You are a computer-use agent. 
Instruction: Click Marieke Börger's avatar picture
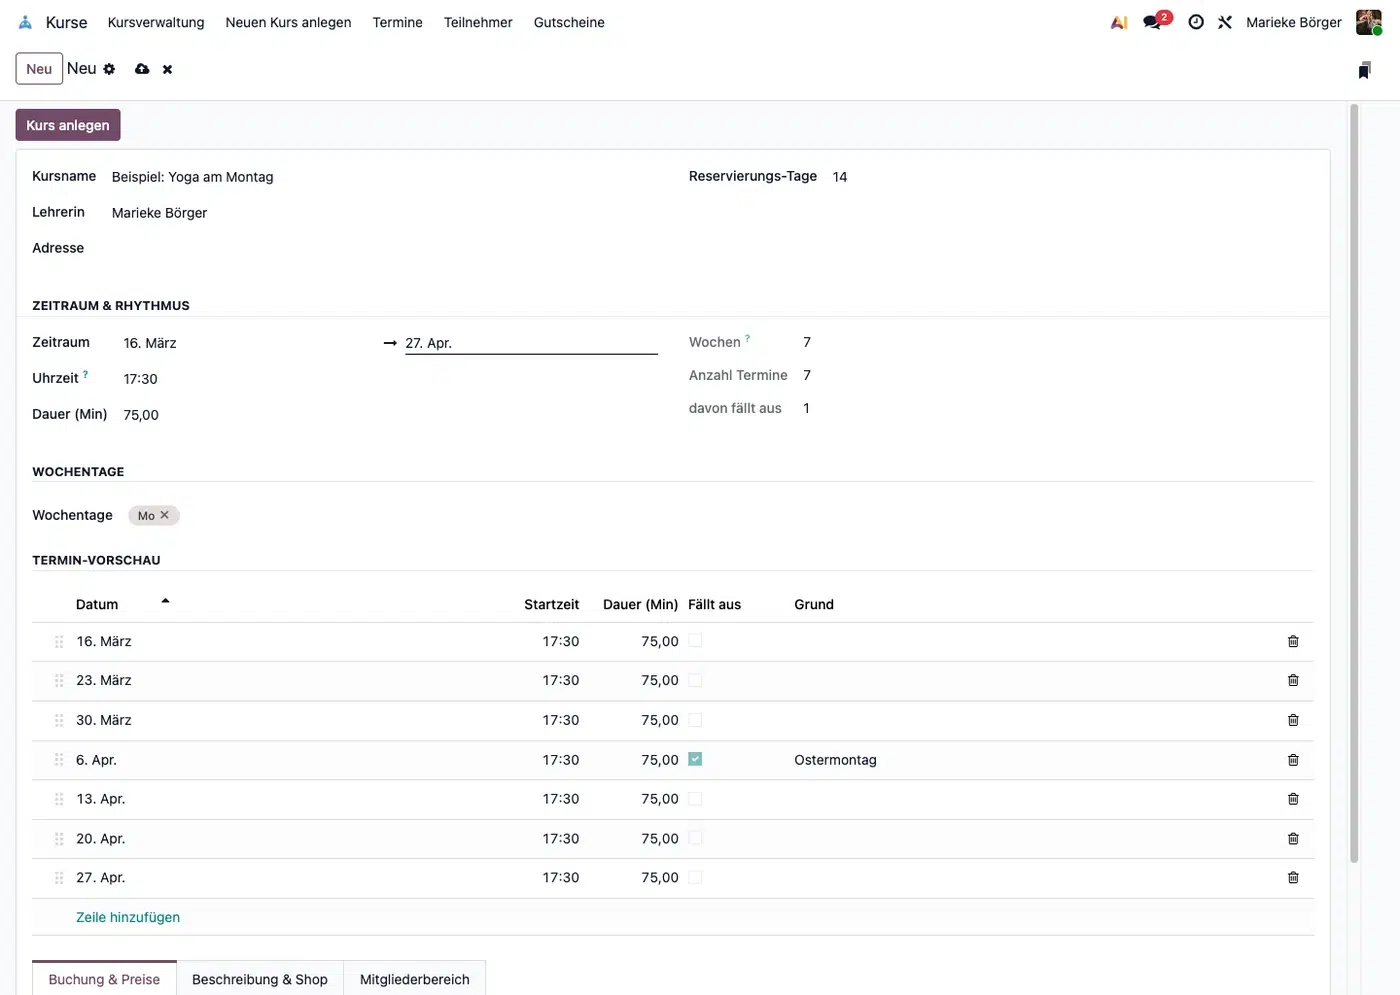(1368, 22)
